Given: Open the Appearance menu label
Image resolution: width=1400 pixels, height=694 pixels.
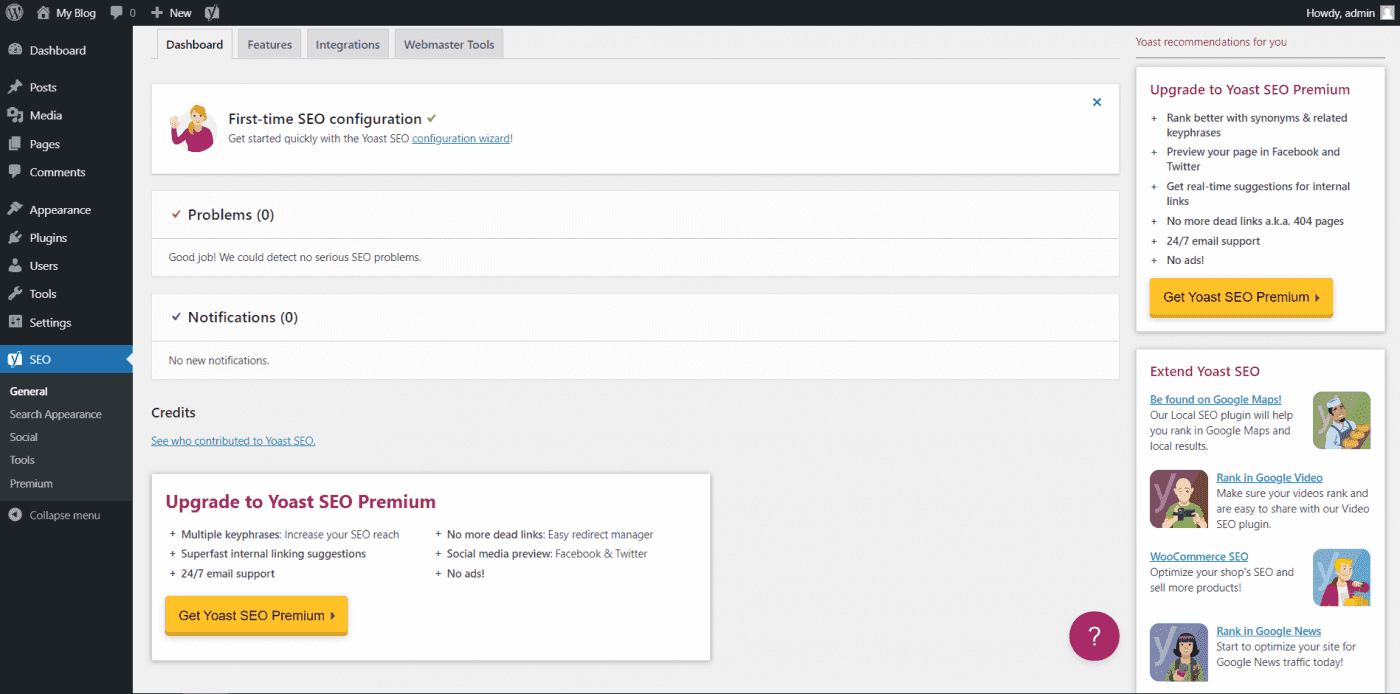Looking at the screenshot, I should tap(60, 210).
